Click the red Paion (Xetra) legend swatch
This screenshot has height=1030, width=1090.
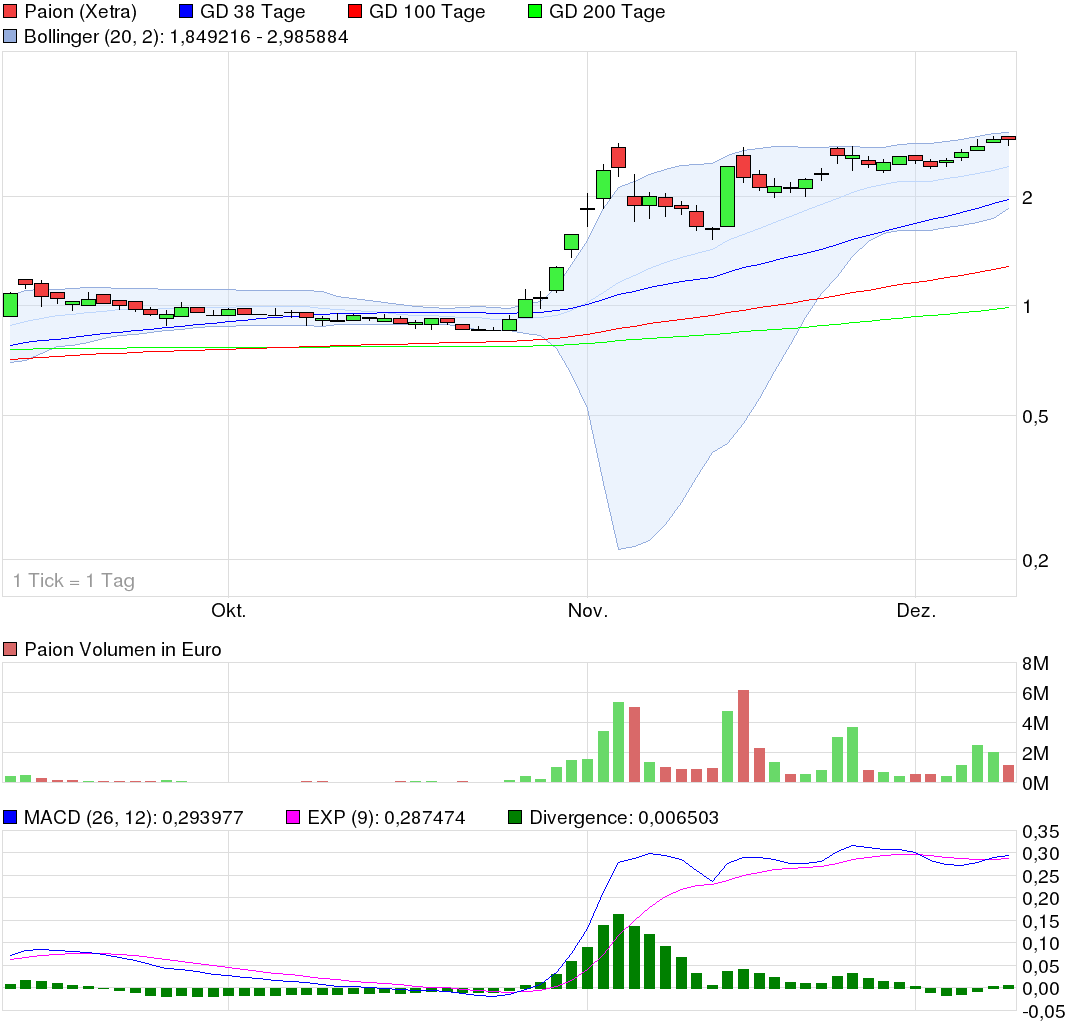[10, 12]
